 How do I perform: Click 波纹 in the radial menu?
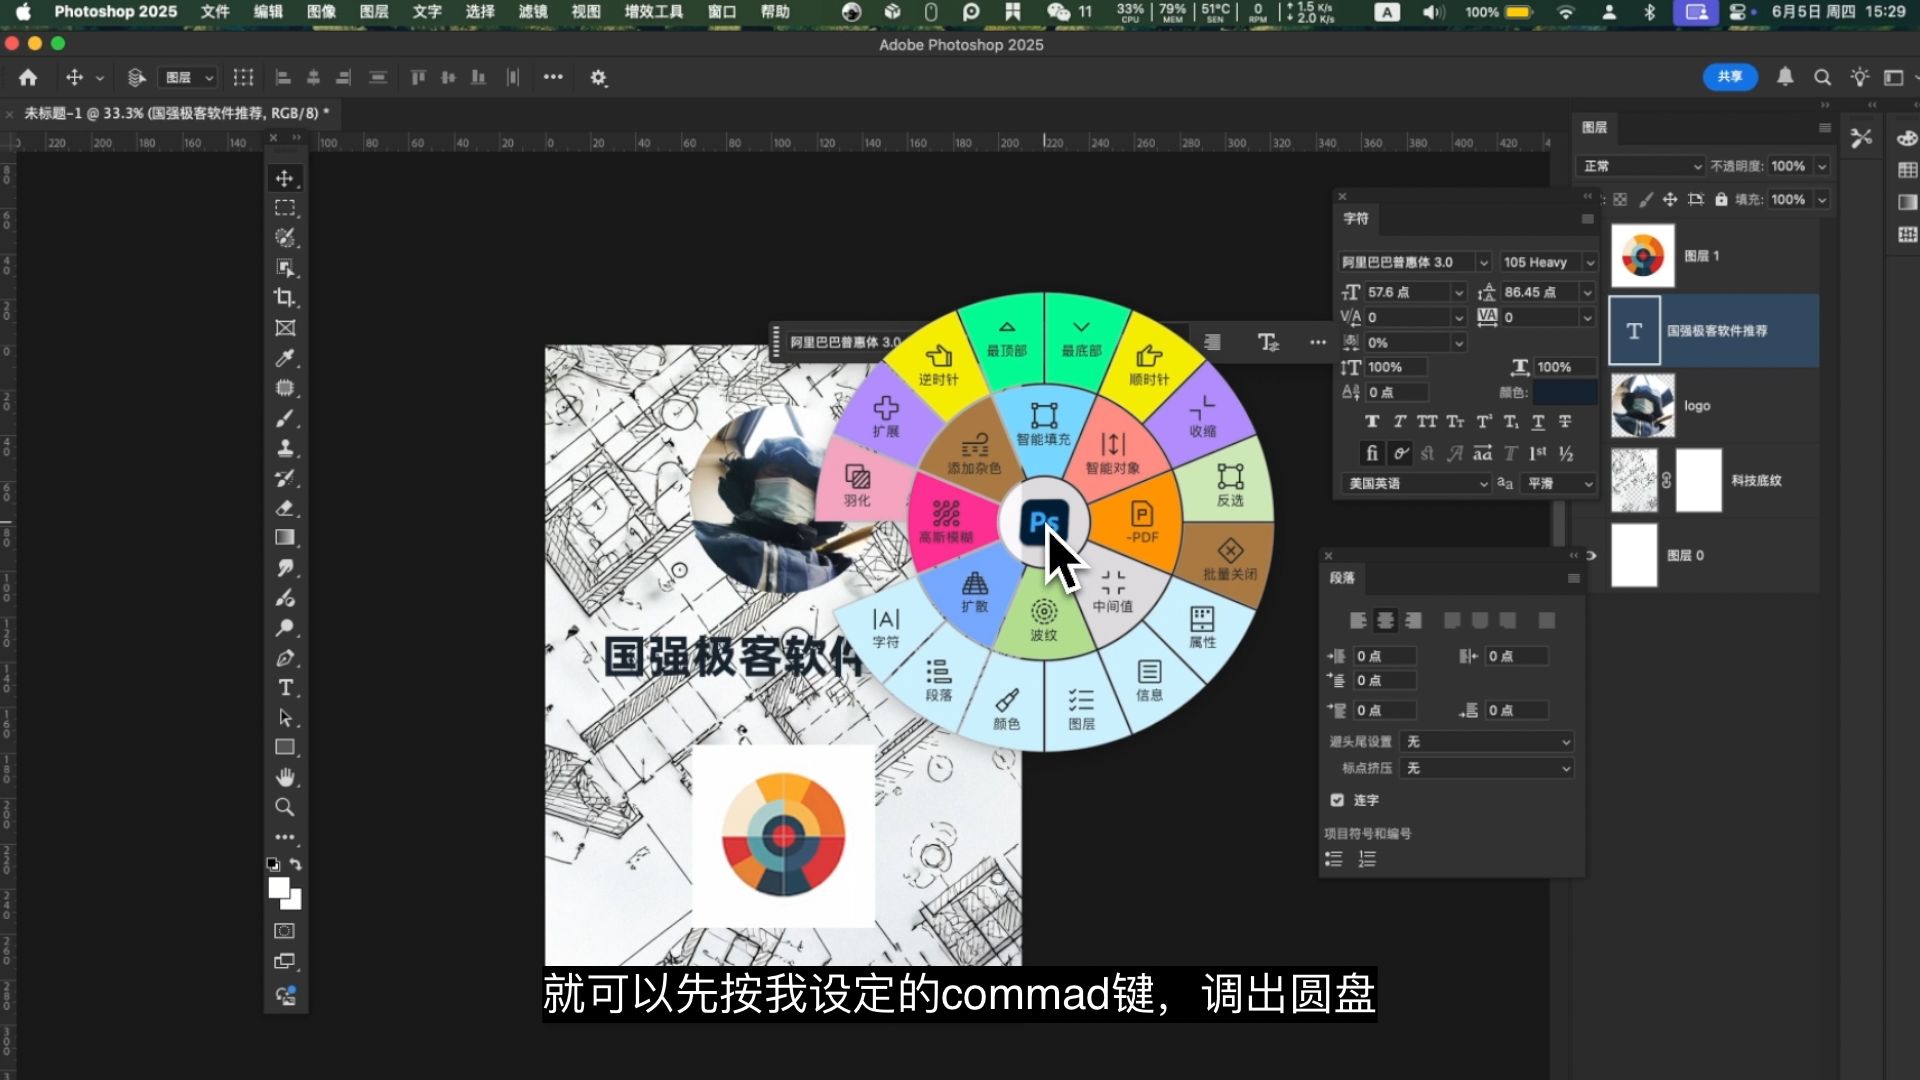click(1043, 619)
